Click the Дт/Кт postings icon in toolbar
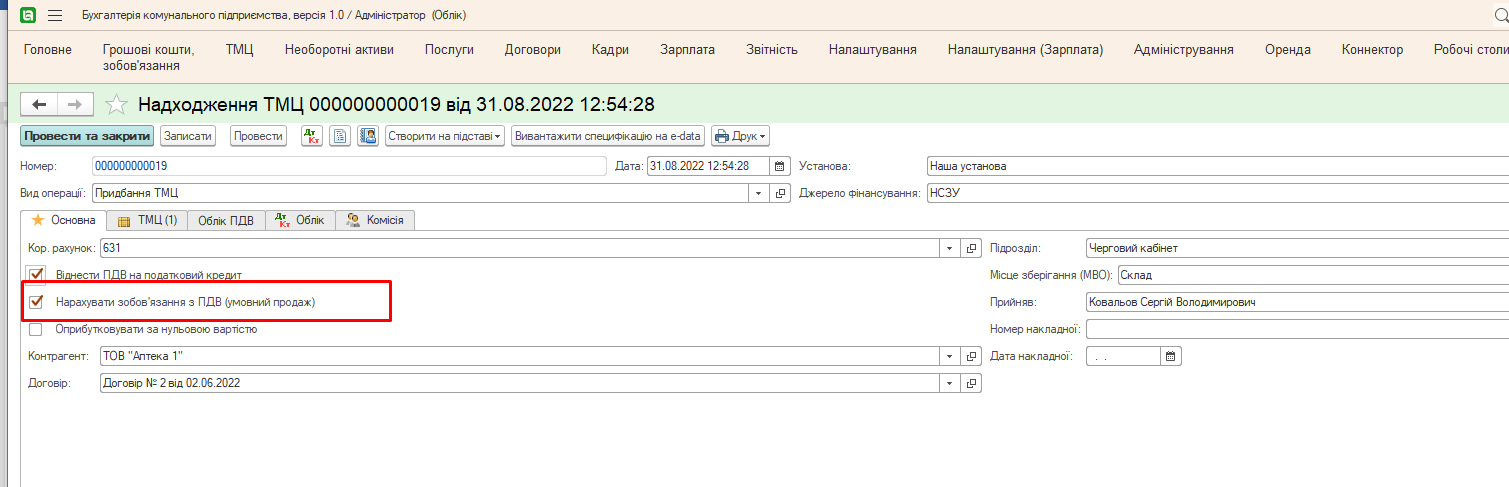Screen dimensions: 1509x487 311,136
